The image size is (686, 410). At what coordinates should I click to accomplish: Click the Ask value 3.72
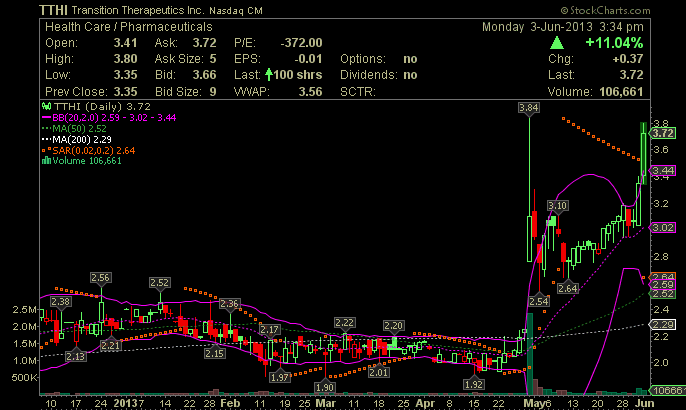(204, 43)
